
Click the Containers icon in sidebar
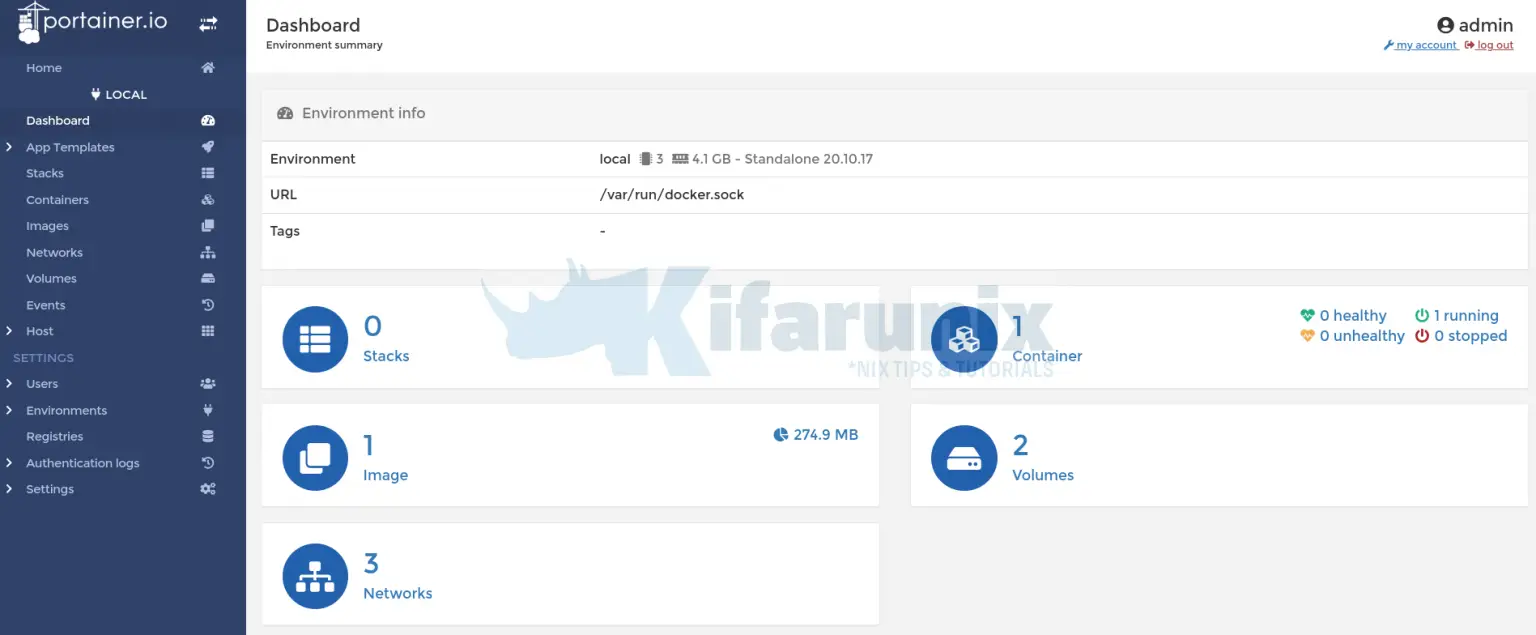coord(208,199)
